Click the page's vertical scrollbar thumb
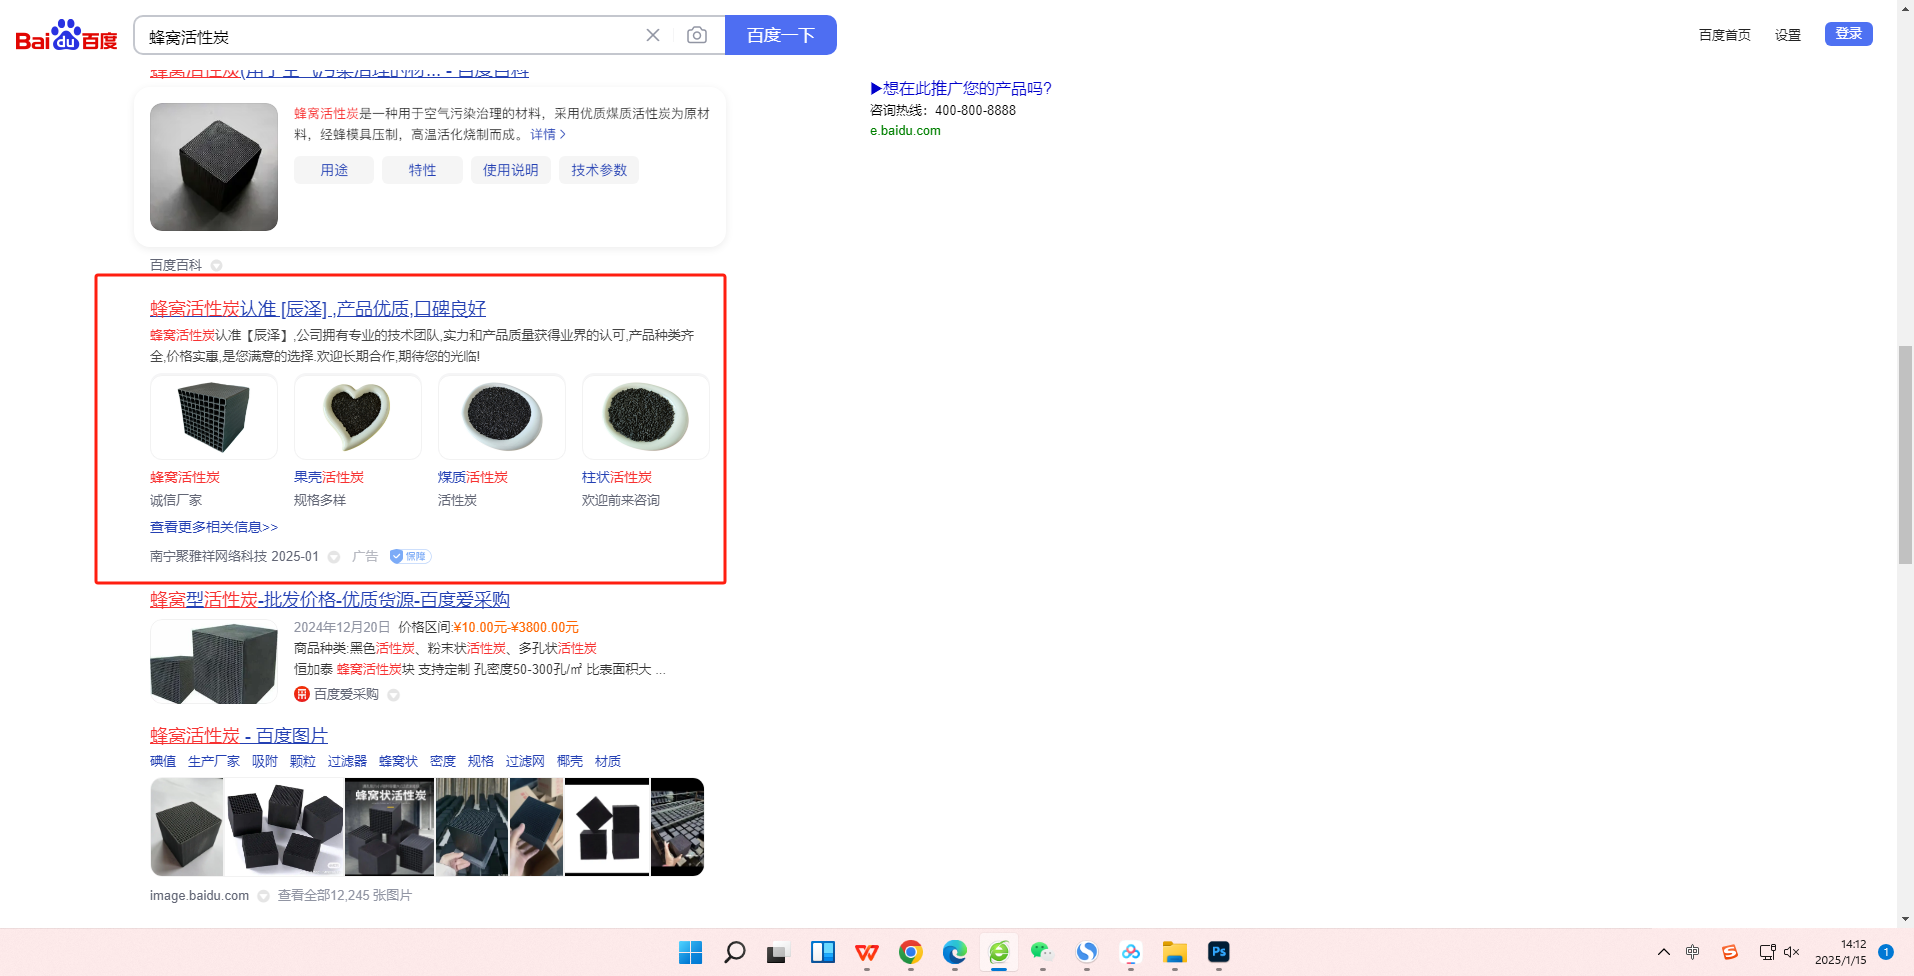 (1905, 455)
